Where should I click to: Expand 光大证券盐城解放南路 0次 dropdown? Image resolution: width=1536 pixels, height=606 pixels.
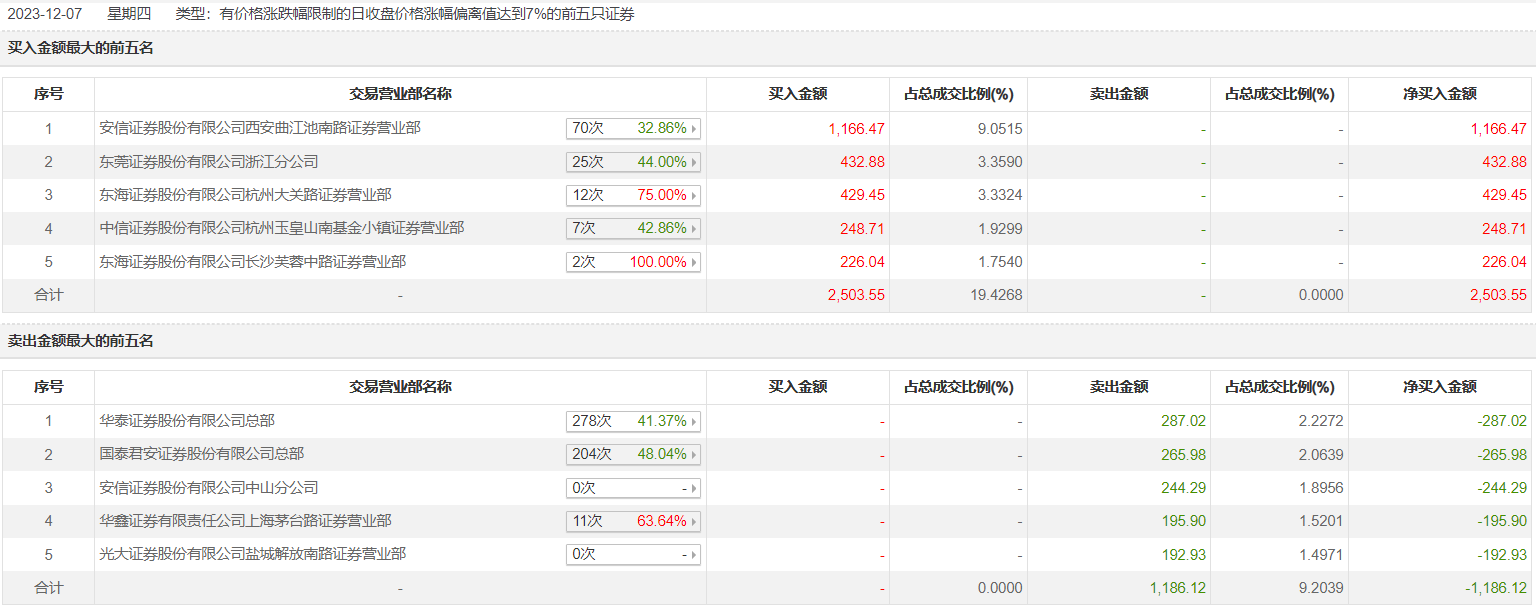pos(633,554)
